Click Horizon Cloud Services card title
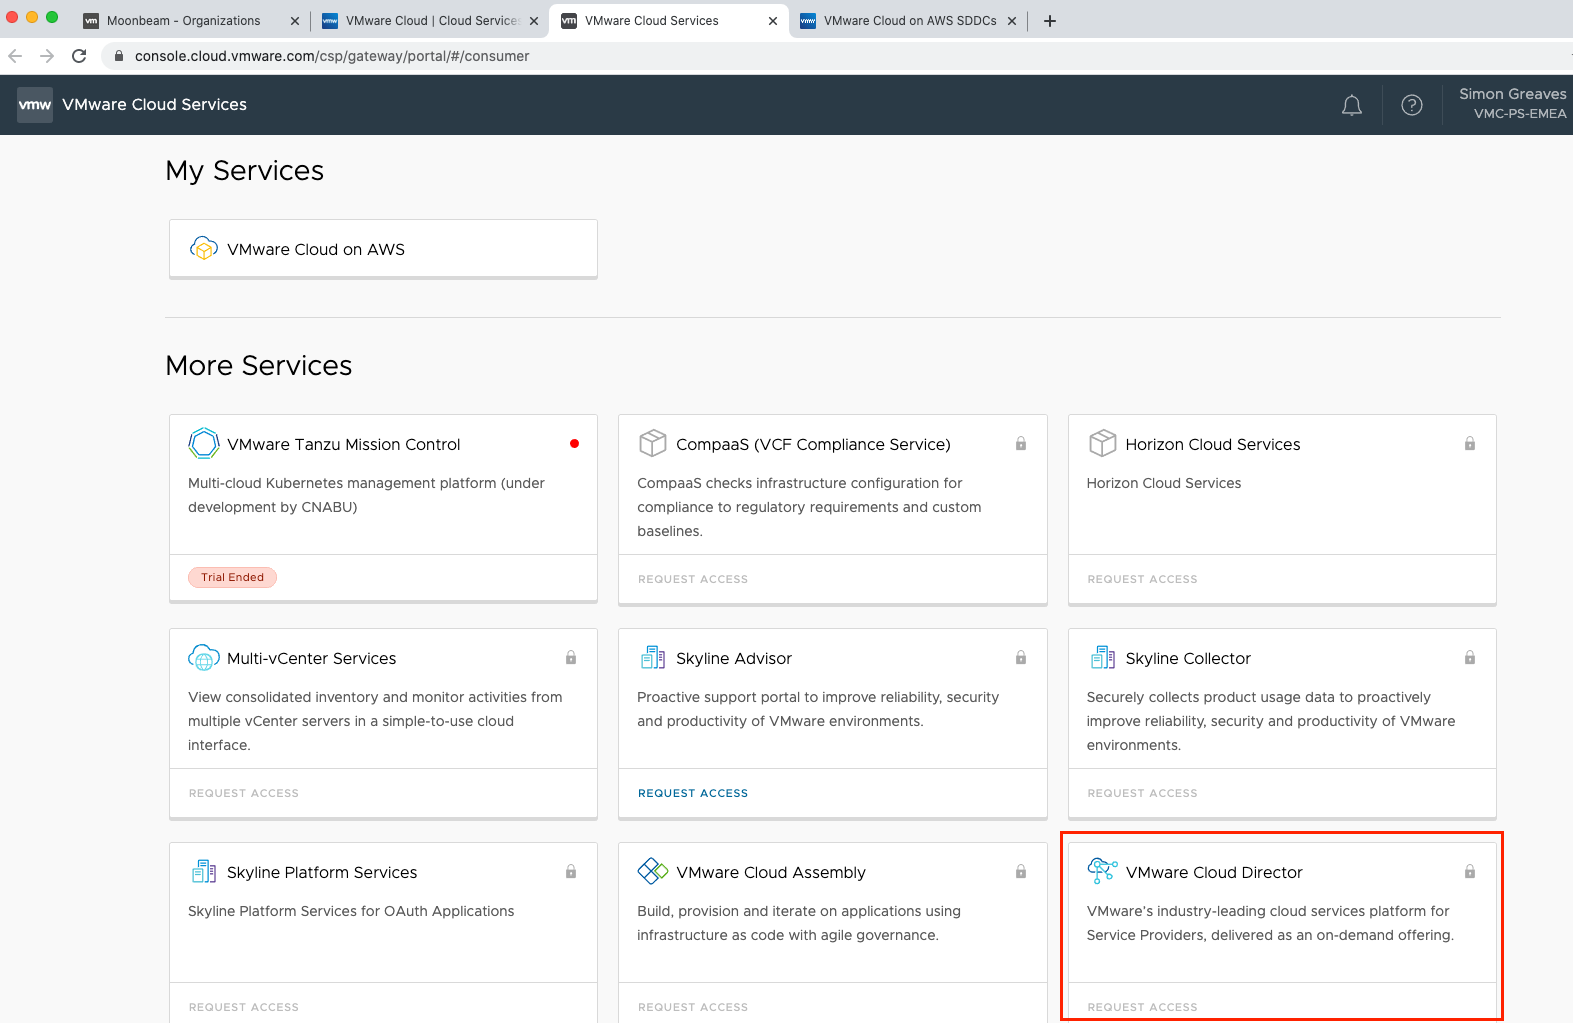The width and height of the screenshot is (1573, 1023). (x=1213, y=444)
